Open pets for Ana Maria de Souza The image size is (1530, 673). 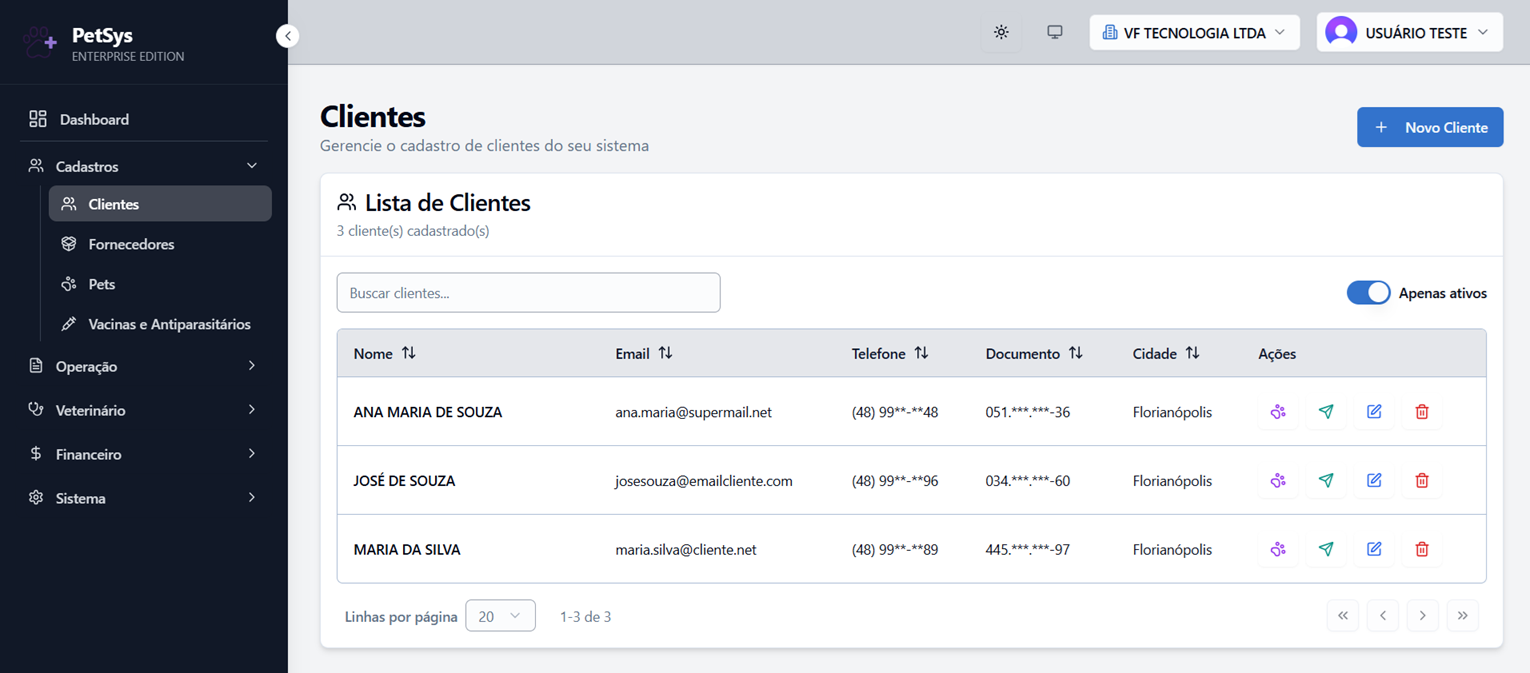(x=1278, y=412)
